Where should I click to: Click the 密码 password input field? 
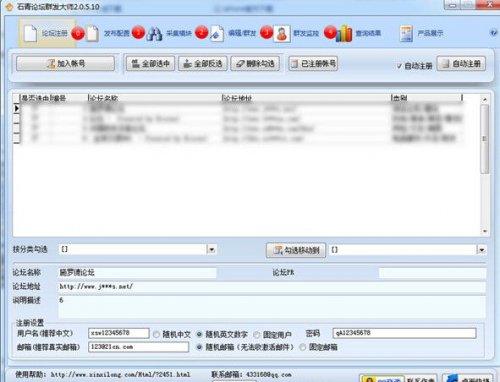[x=404, y=333]
